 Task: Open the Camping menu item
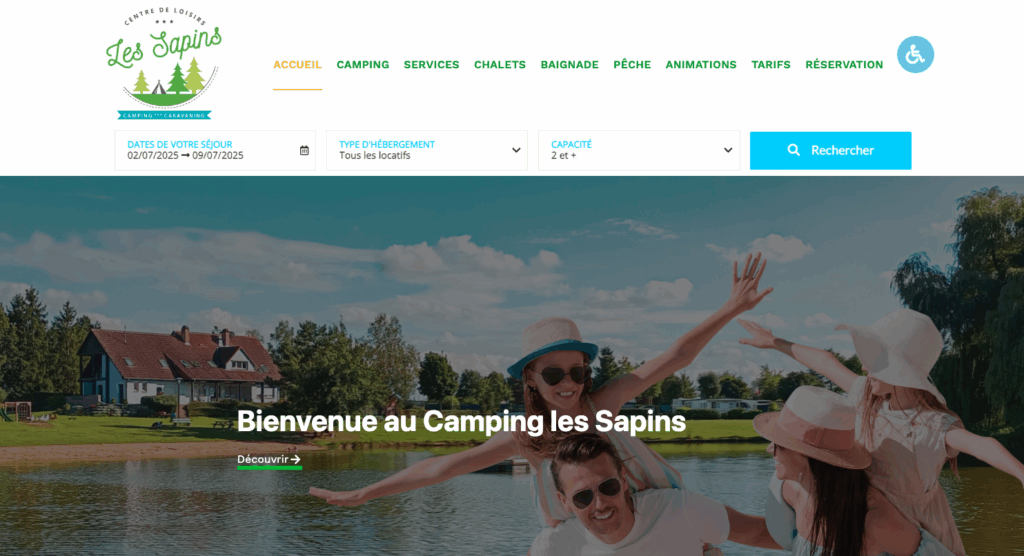pyautogui.click(x=362, y=65)
